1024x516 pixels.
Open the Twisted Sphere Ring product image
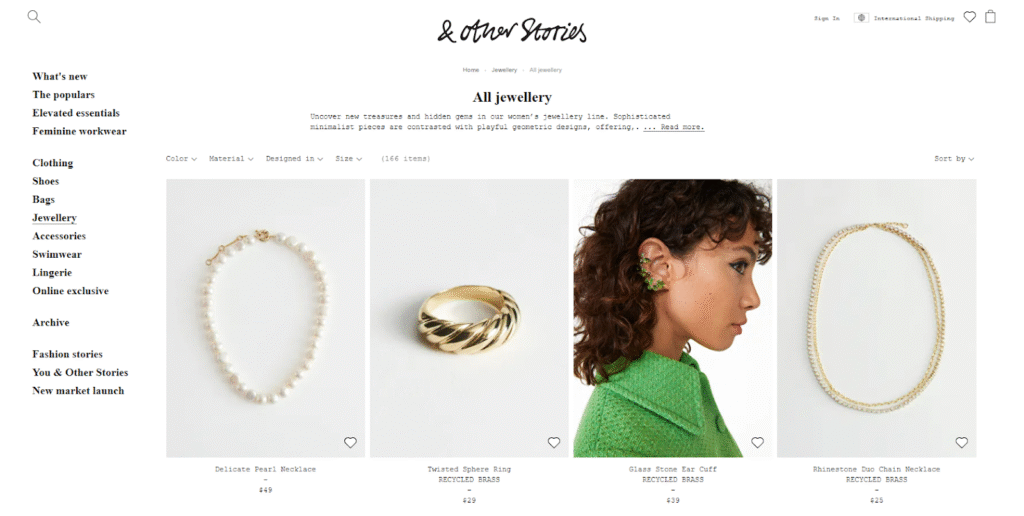(x=469, y=318)
